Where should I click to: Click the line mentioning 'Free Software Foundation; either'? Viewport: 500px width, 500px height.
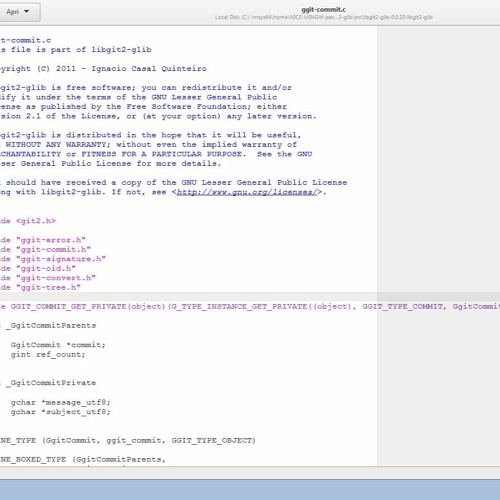coord(143,107)
